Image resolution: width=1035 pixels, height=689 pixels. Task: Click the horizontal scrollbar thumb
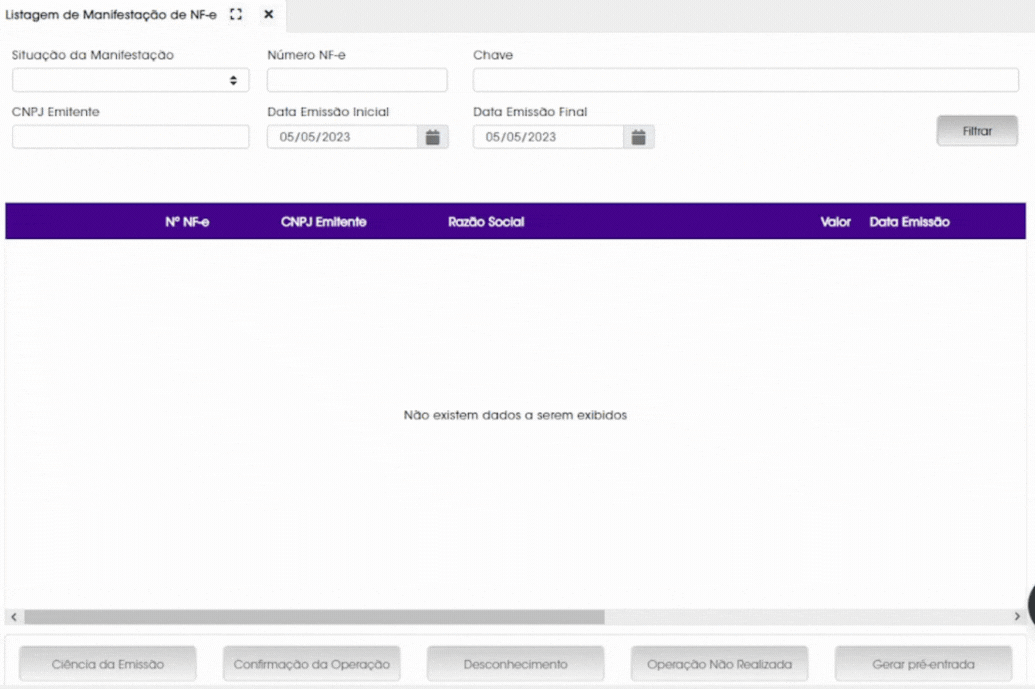click(x=314, y=616)
